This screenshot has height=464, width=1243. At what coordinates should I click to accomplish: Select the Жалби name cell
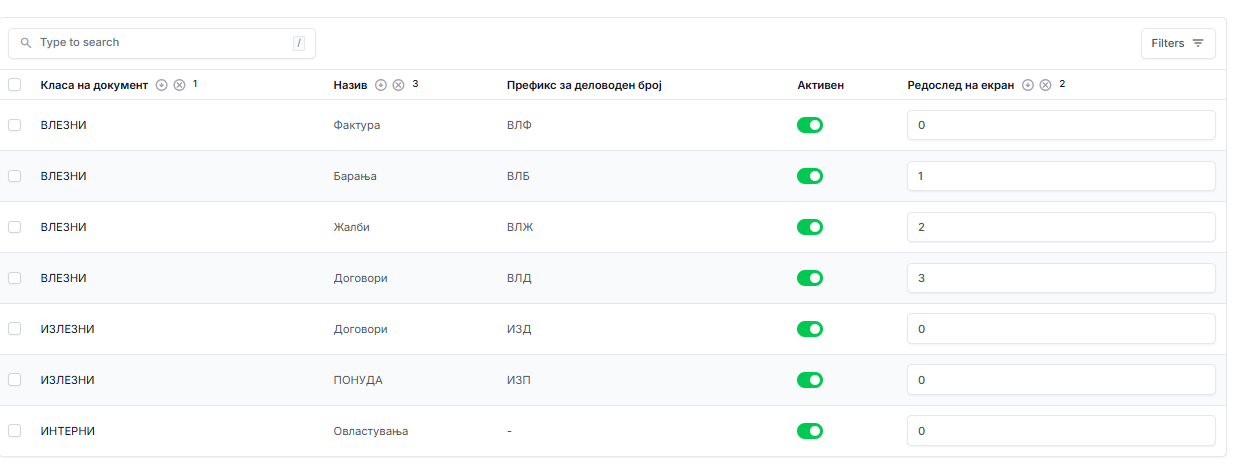click(351, 227)
